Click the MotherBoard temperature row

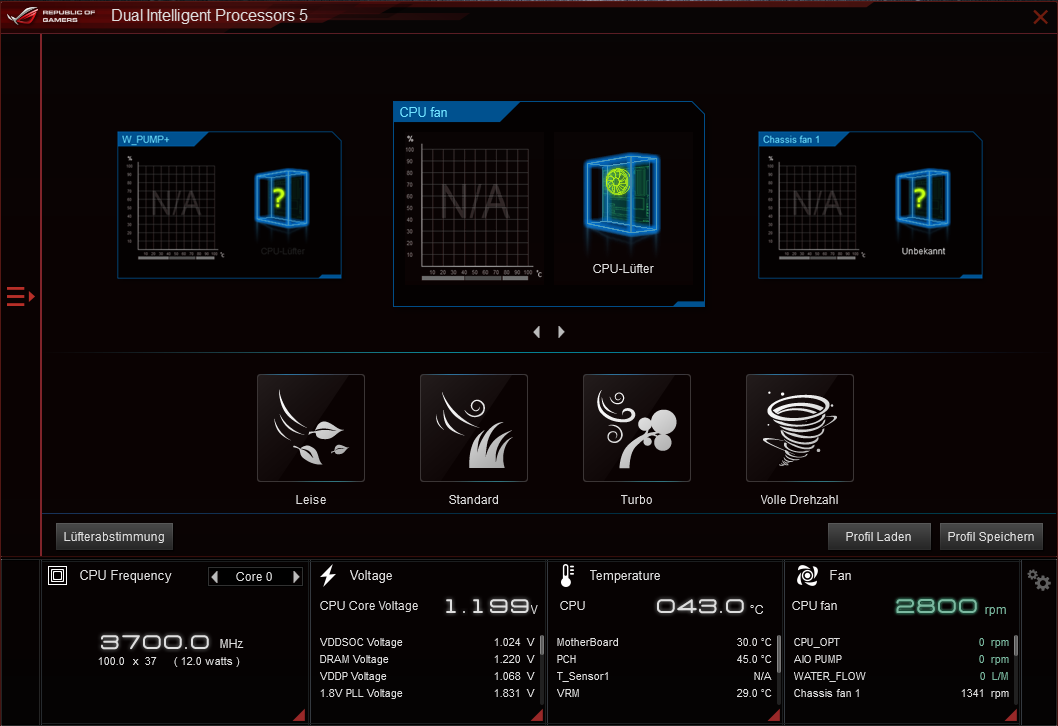(x=664, y=642)
